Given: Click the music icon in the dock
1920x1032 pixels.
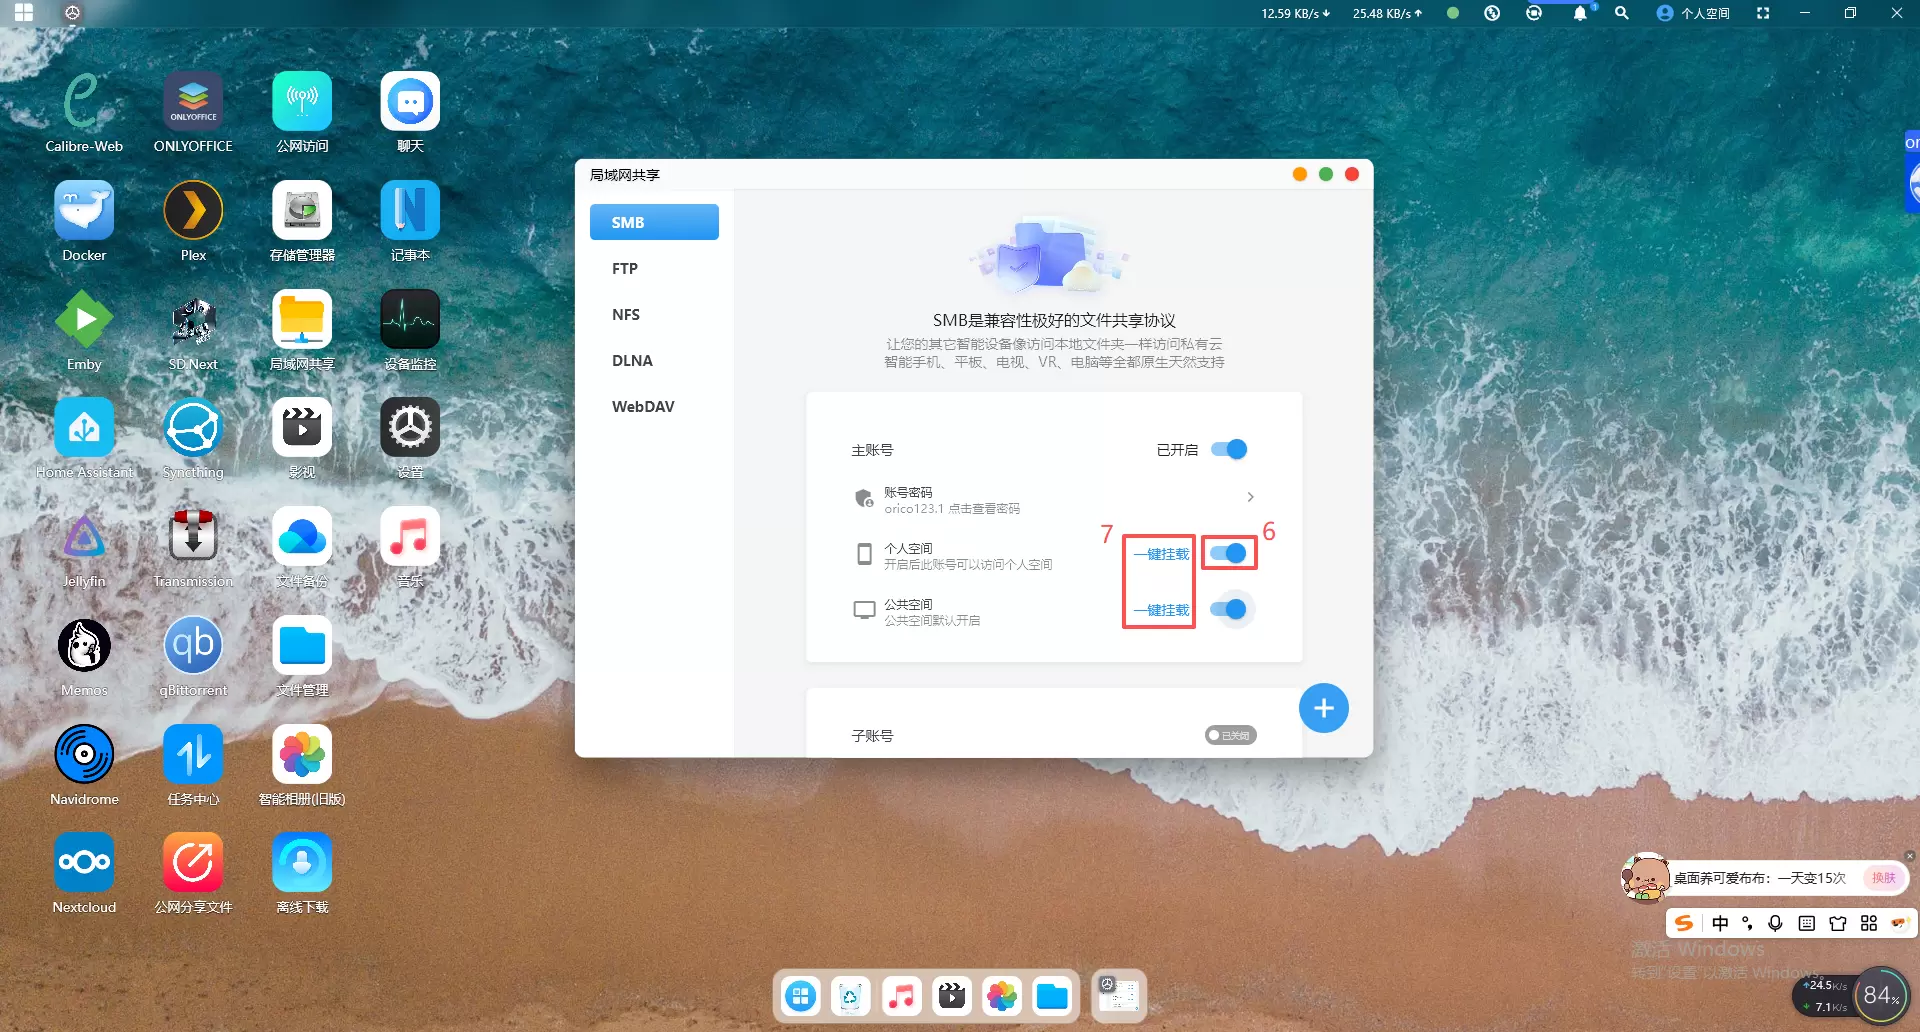Looking at the screenshot, I should click(x=901, y=996).
